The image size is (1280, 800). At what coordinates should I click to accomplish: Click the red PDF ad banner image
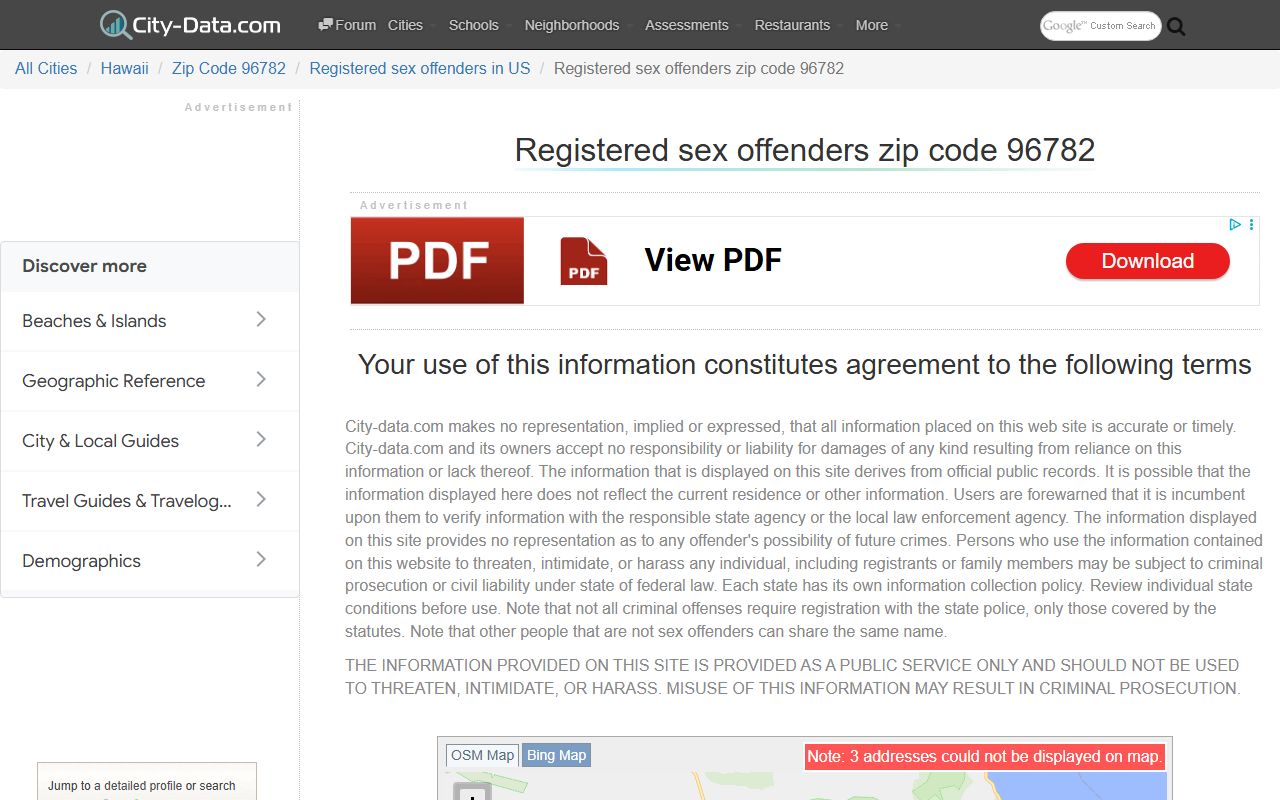point(437,260)
